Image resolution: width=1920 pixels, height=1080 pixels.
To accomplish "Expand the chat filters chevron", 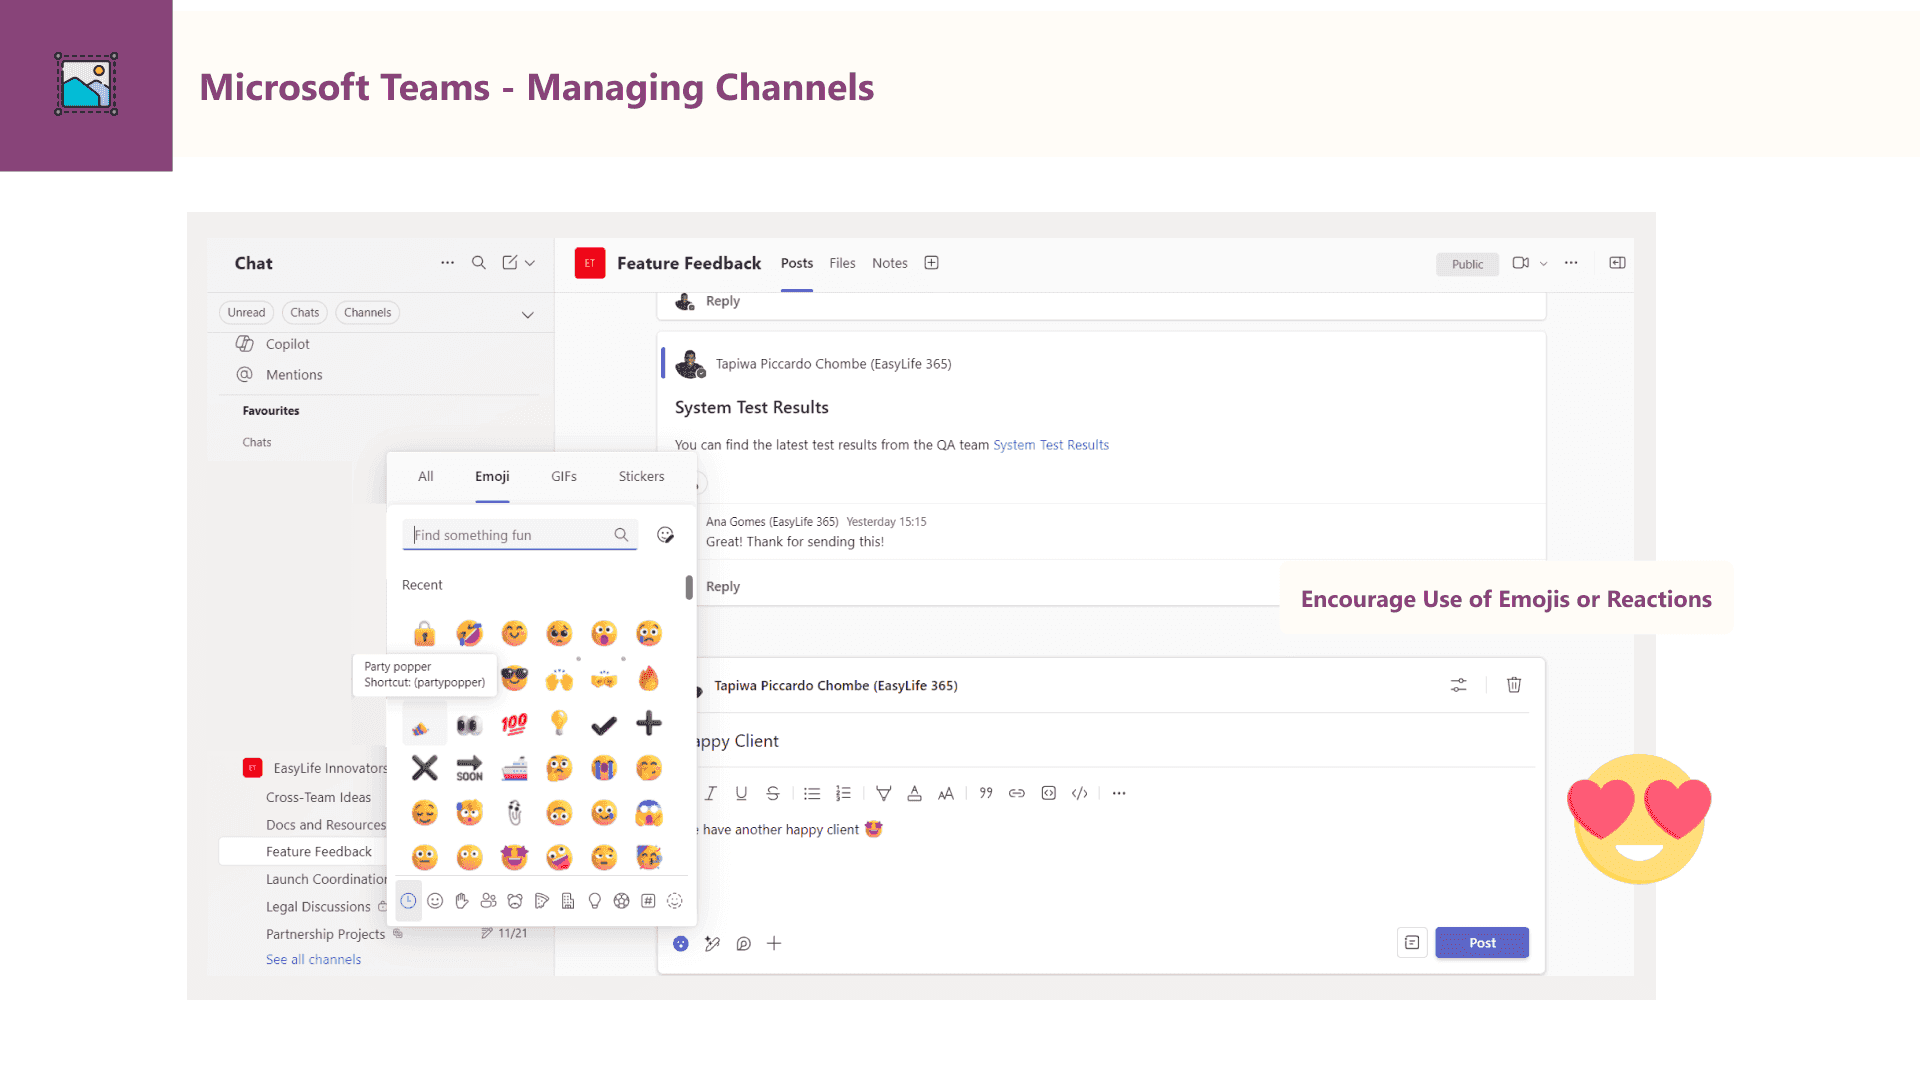I will coord(527,315).
